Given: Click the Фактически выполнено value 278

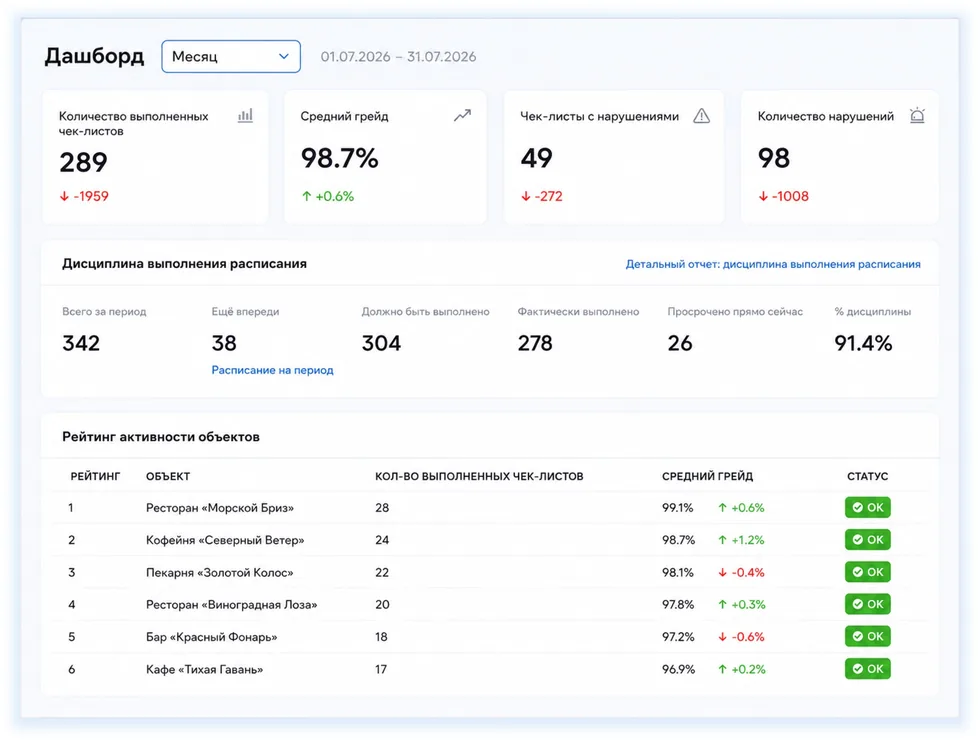Looking at the screenshot, I should click(535, 343).
